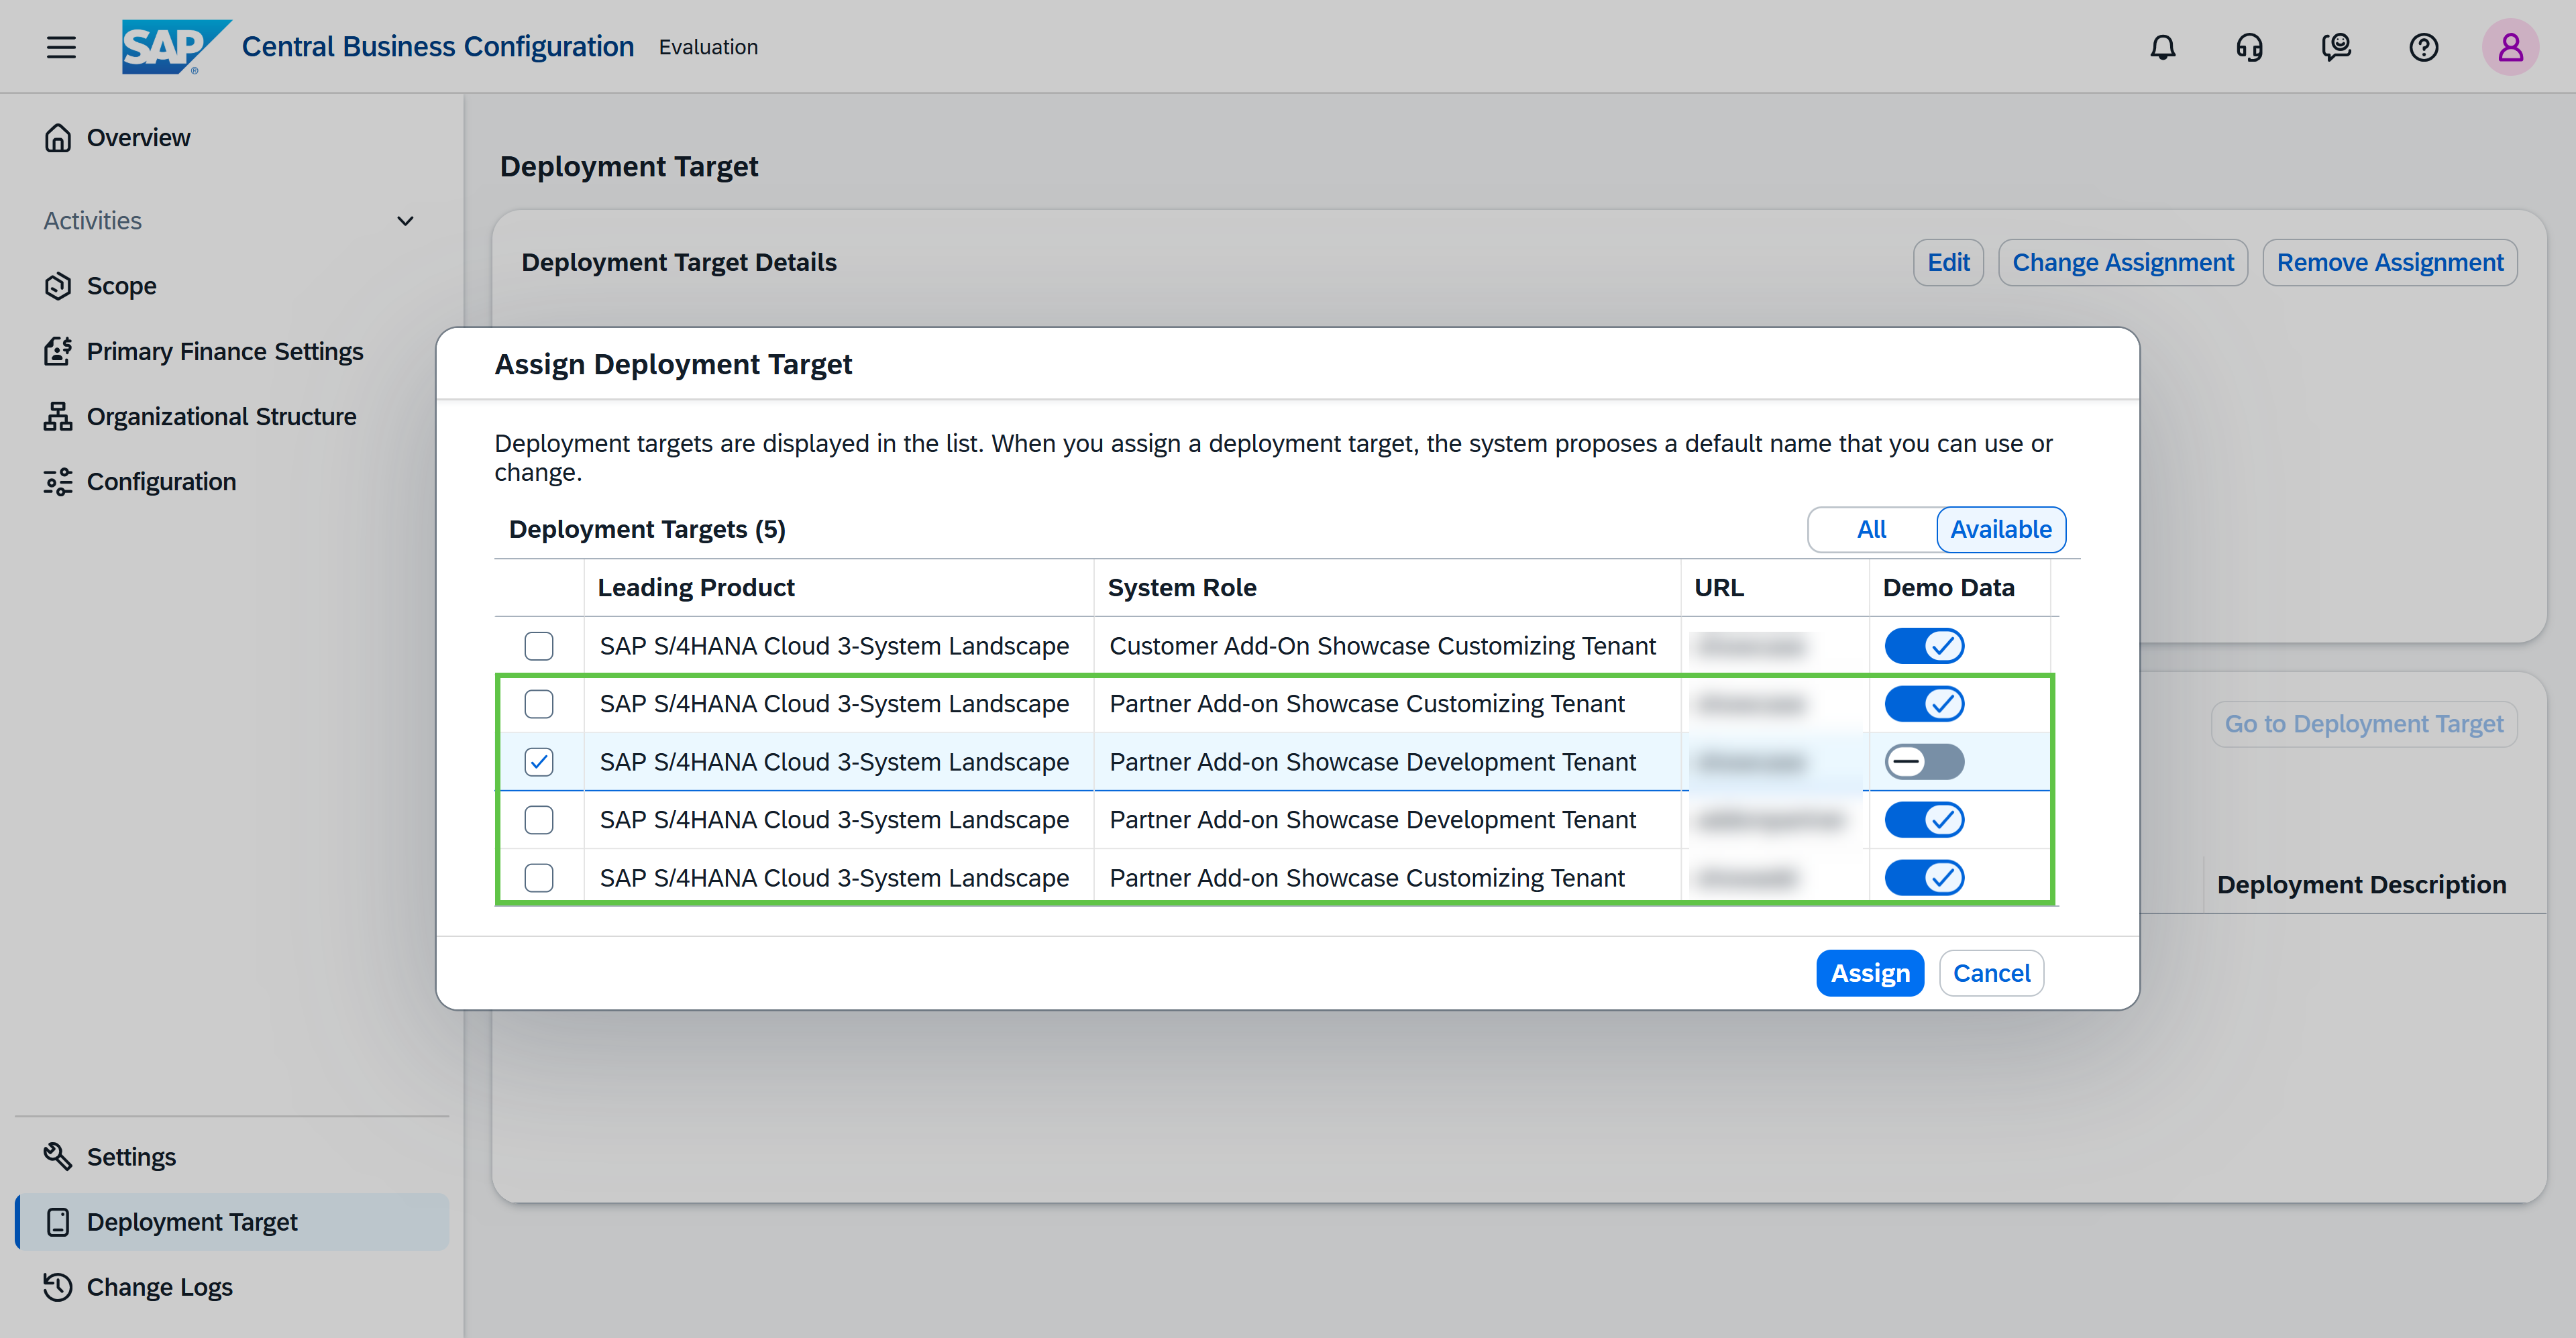Open the support headset icon

(2250, 47)
